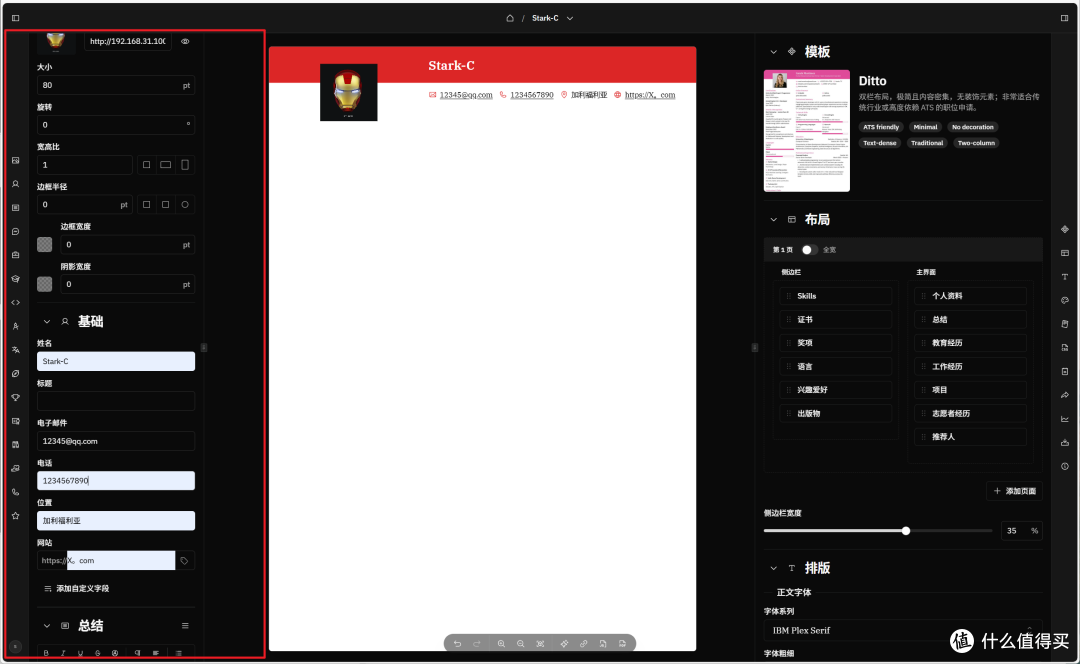
Task: Collapse the 模板 section
Action: (x=773, y=52)
